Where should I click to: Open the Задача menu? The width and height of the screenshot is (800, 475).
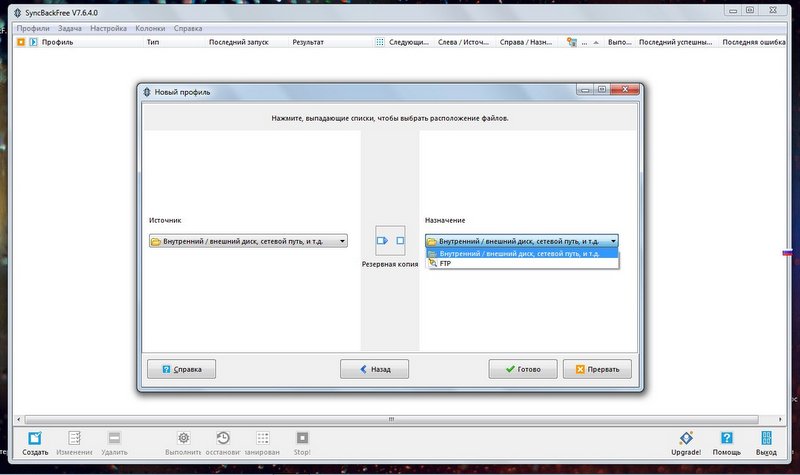click(70, 29)
